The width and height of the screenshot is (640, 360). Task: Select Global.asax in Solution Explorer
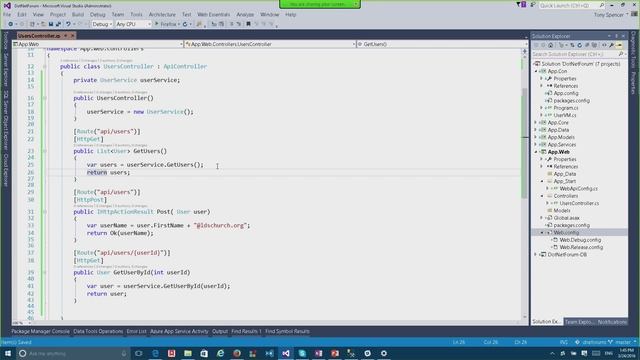point(567,218)
